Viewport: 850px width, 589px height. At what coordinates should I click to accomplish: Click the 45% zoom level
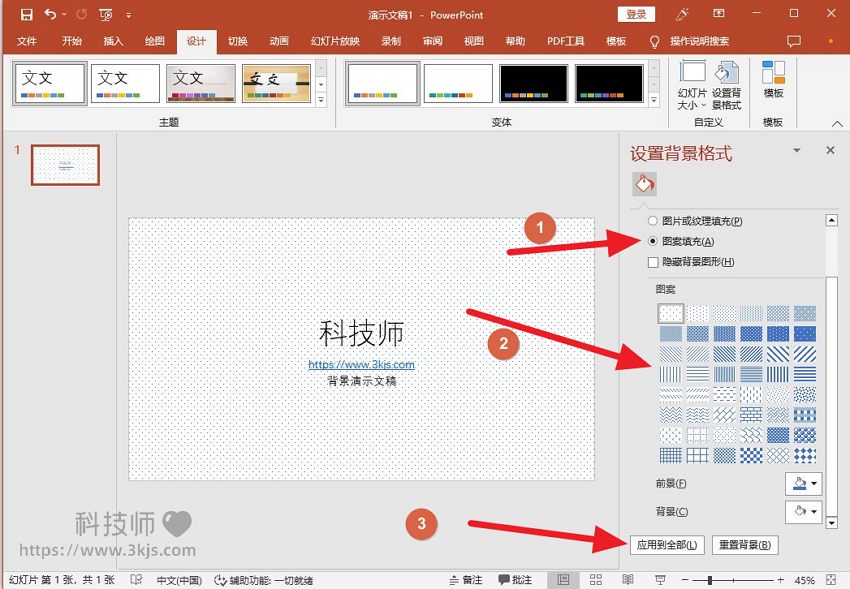804,580
